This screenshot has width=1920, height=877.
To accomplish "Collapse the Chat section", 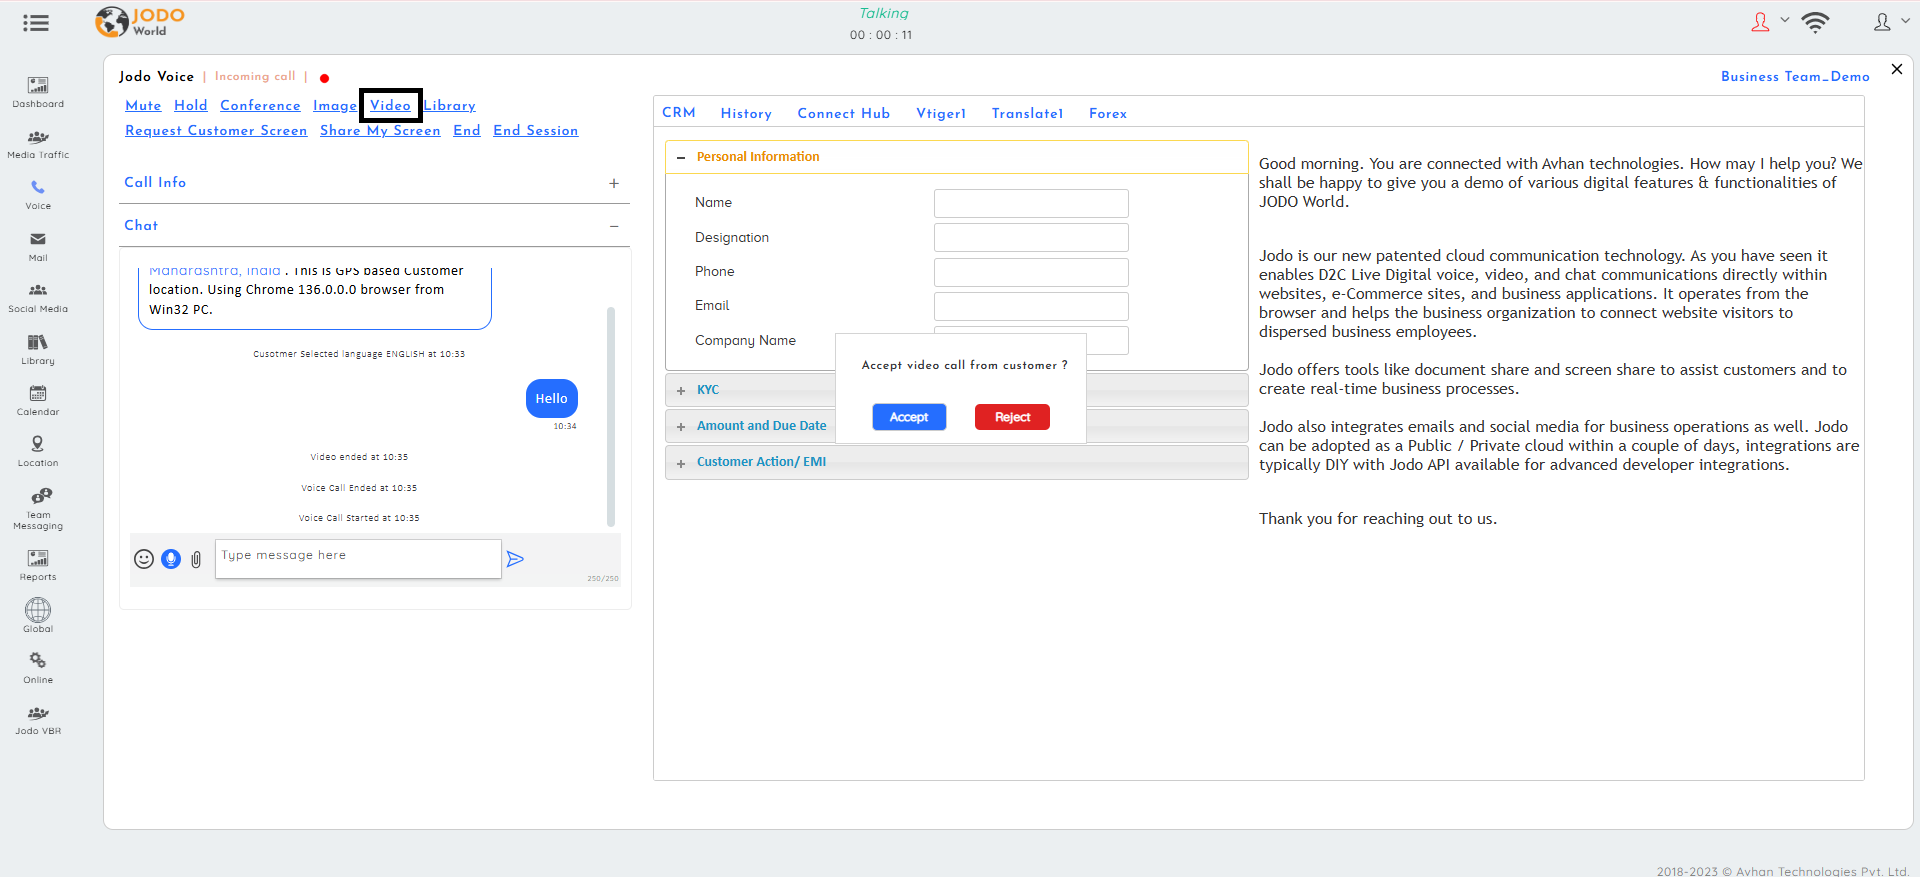I will [x=614, y=226].
